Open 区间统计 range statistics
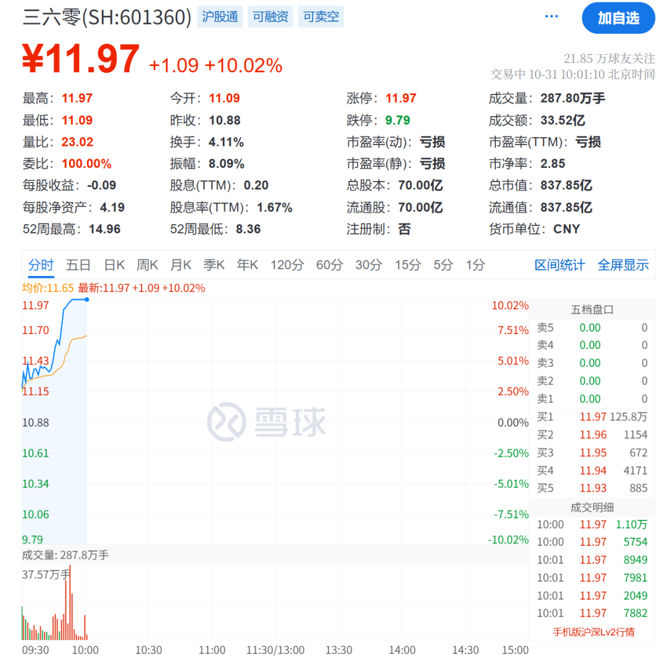The width and height of the screenshot is (667, 665). click(x=559, y=265)
